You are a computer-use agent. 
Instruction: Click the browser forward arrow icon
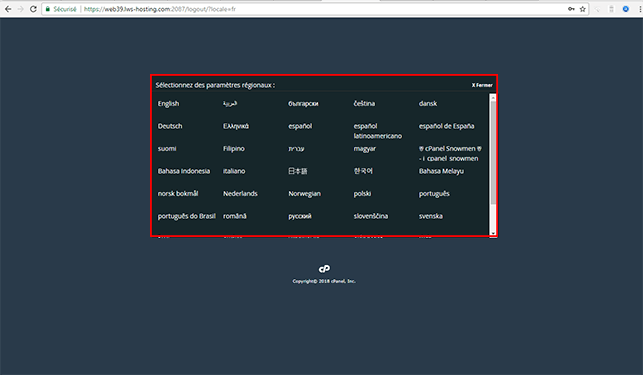[x=21, y=9]
